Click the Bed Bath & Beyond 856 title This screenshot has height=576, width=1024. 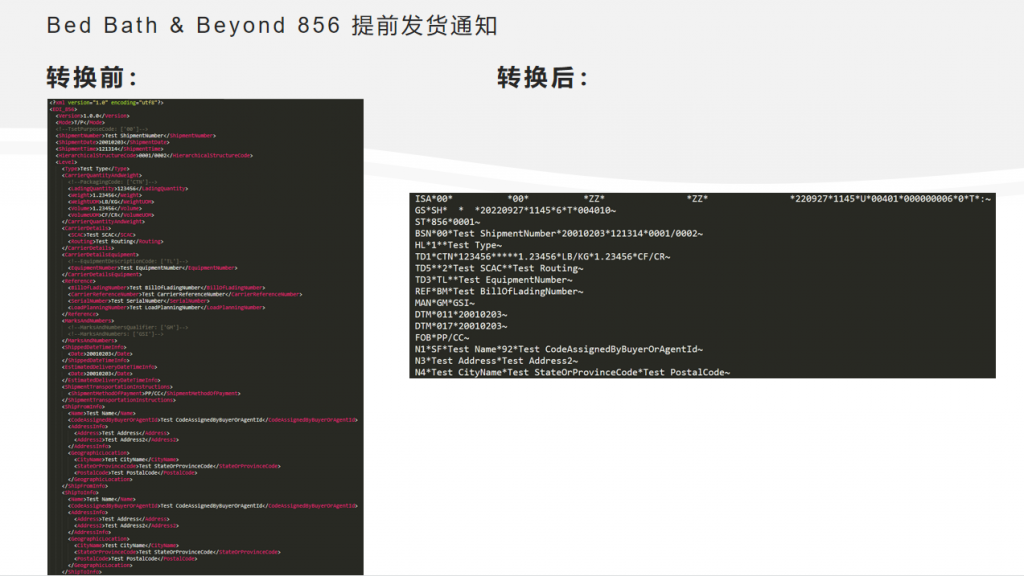(272, 26)
